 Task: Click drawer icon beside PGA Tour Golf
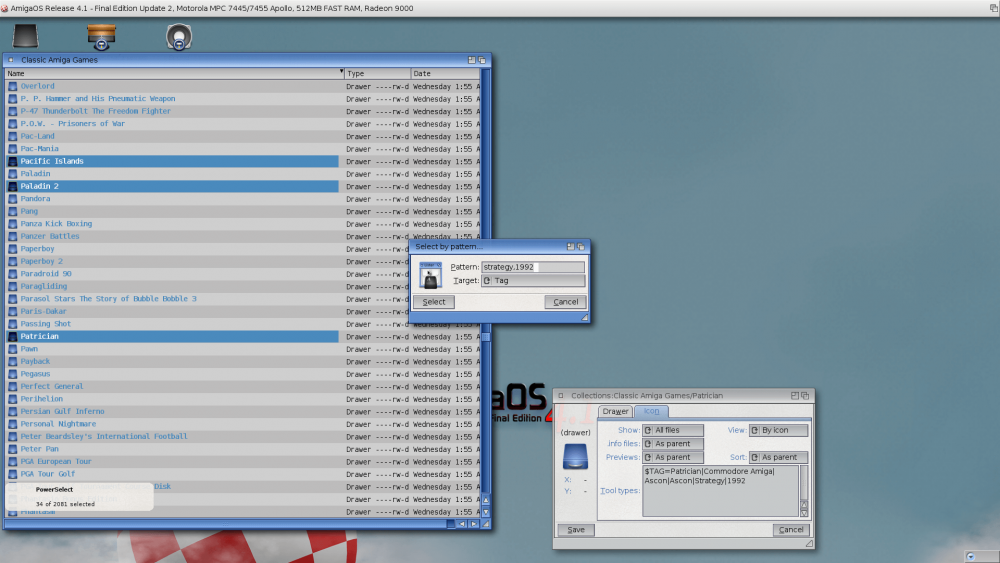[13, 474]
